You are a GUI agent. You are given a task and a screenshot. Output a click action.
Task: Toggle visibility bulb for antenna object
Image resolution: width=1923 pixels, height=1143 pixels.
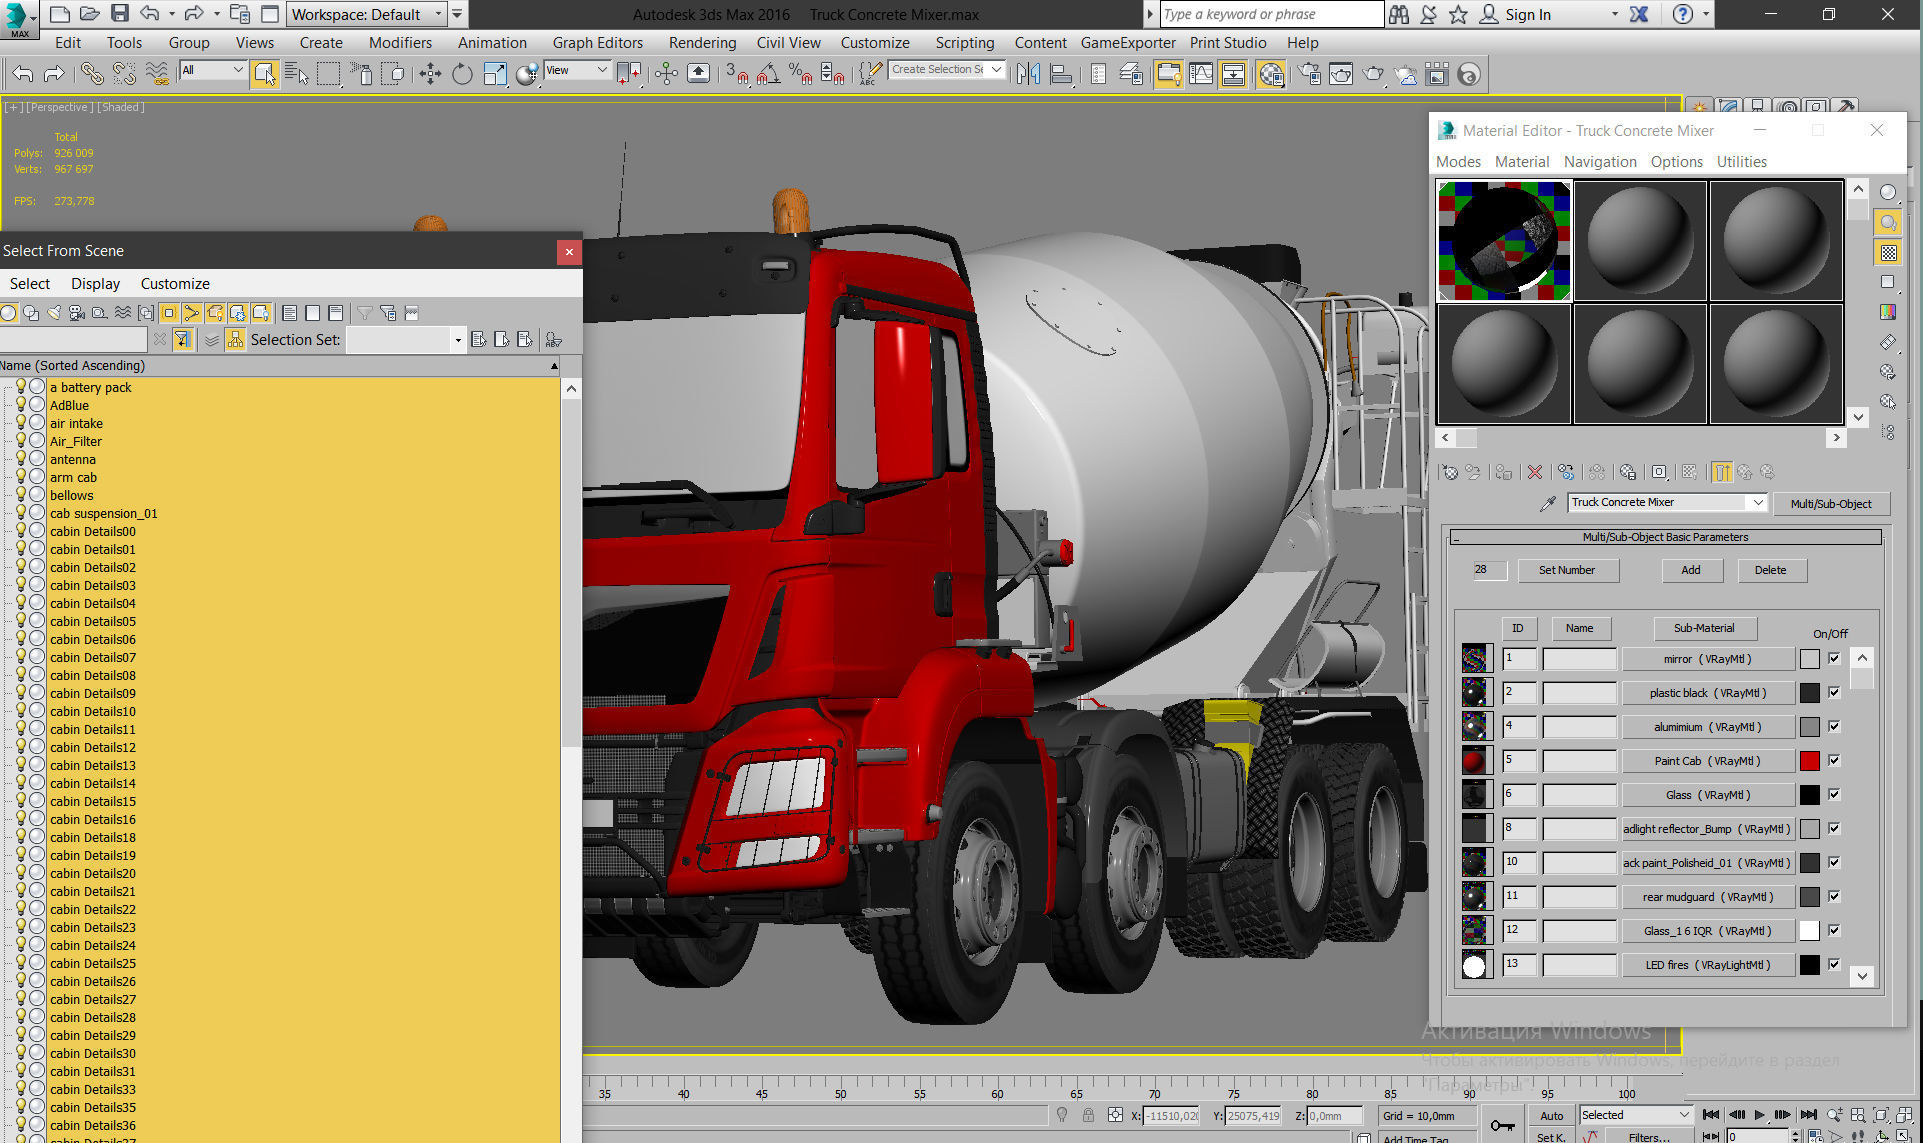[20, 459]
